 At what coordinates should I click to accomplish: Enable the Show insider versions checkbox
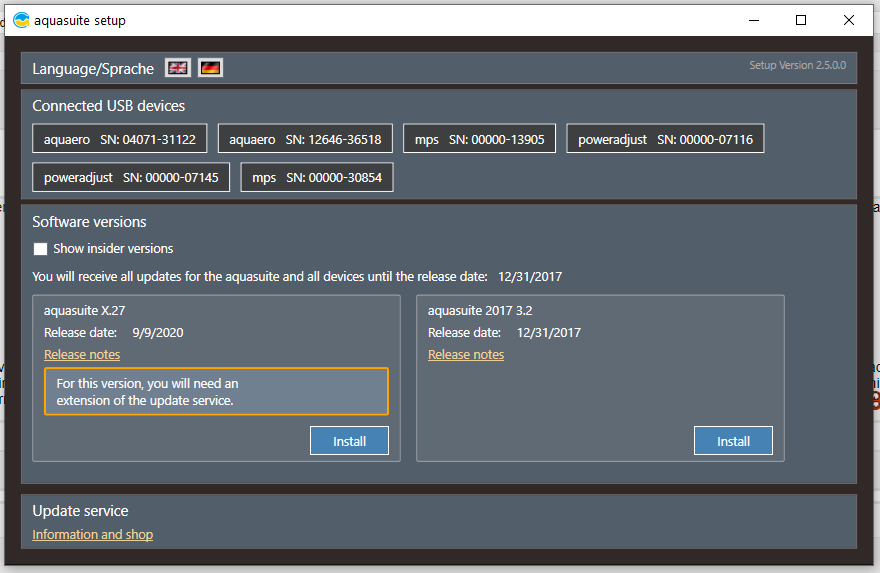tap(41, 249)
